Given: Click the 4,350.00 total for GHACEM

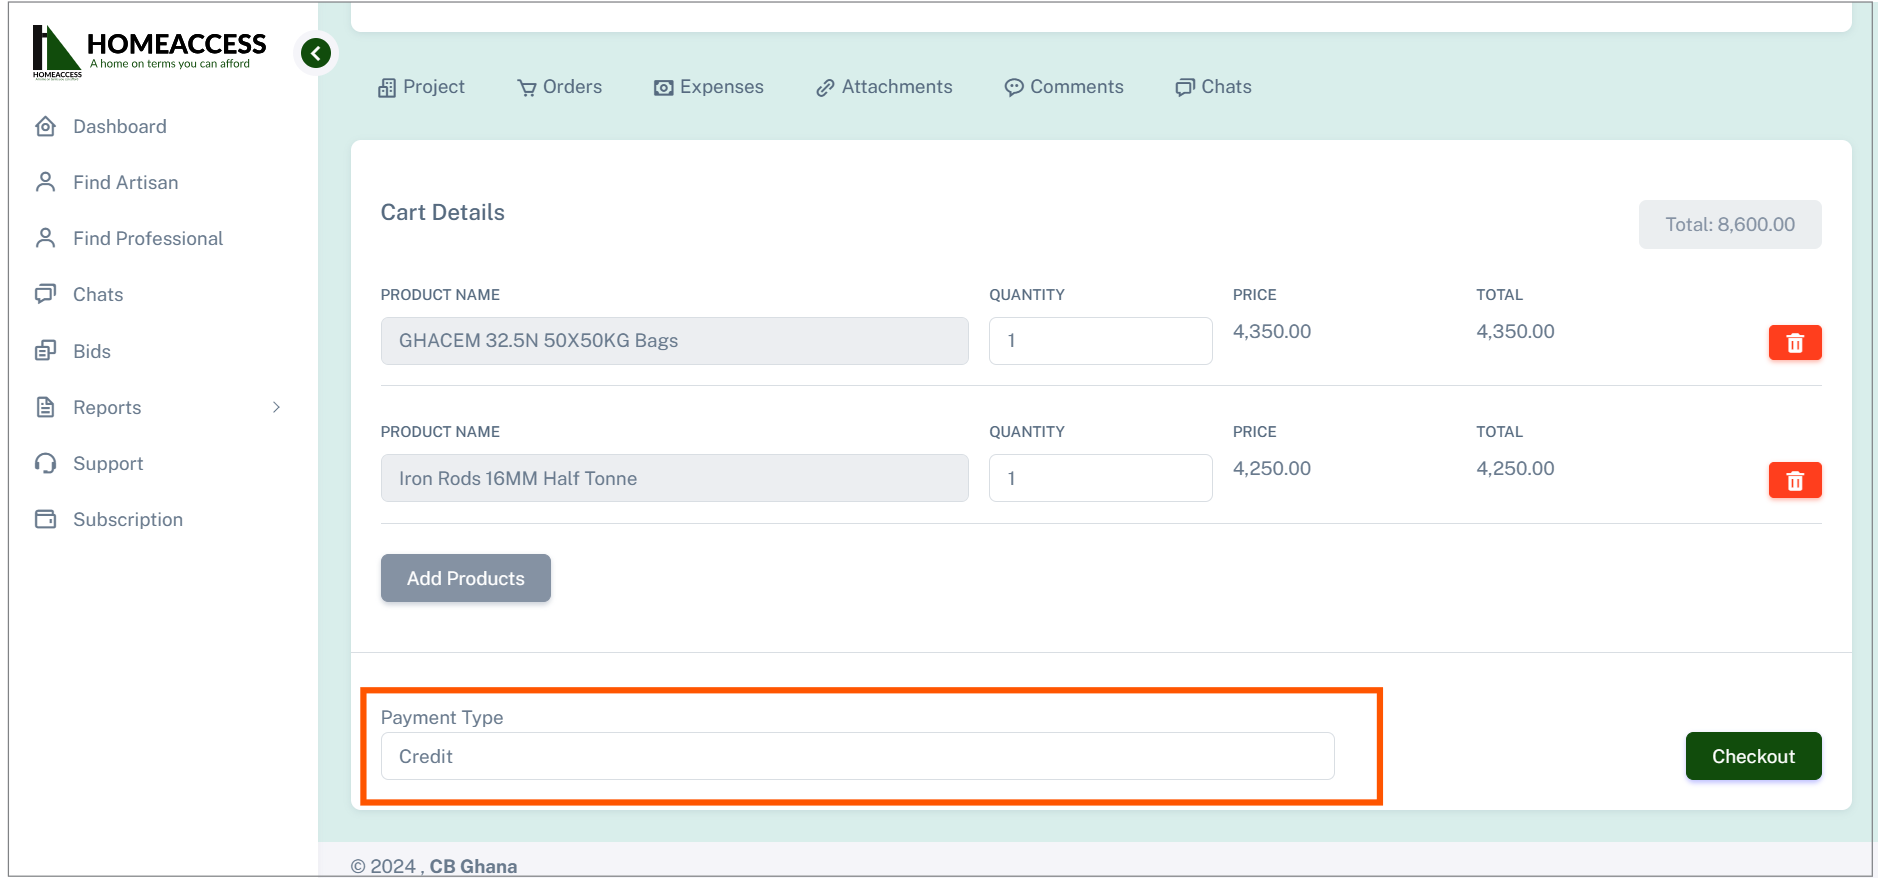Looking at the screenshot, I should tap(1515, 331).
